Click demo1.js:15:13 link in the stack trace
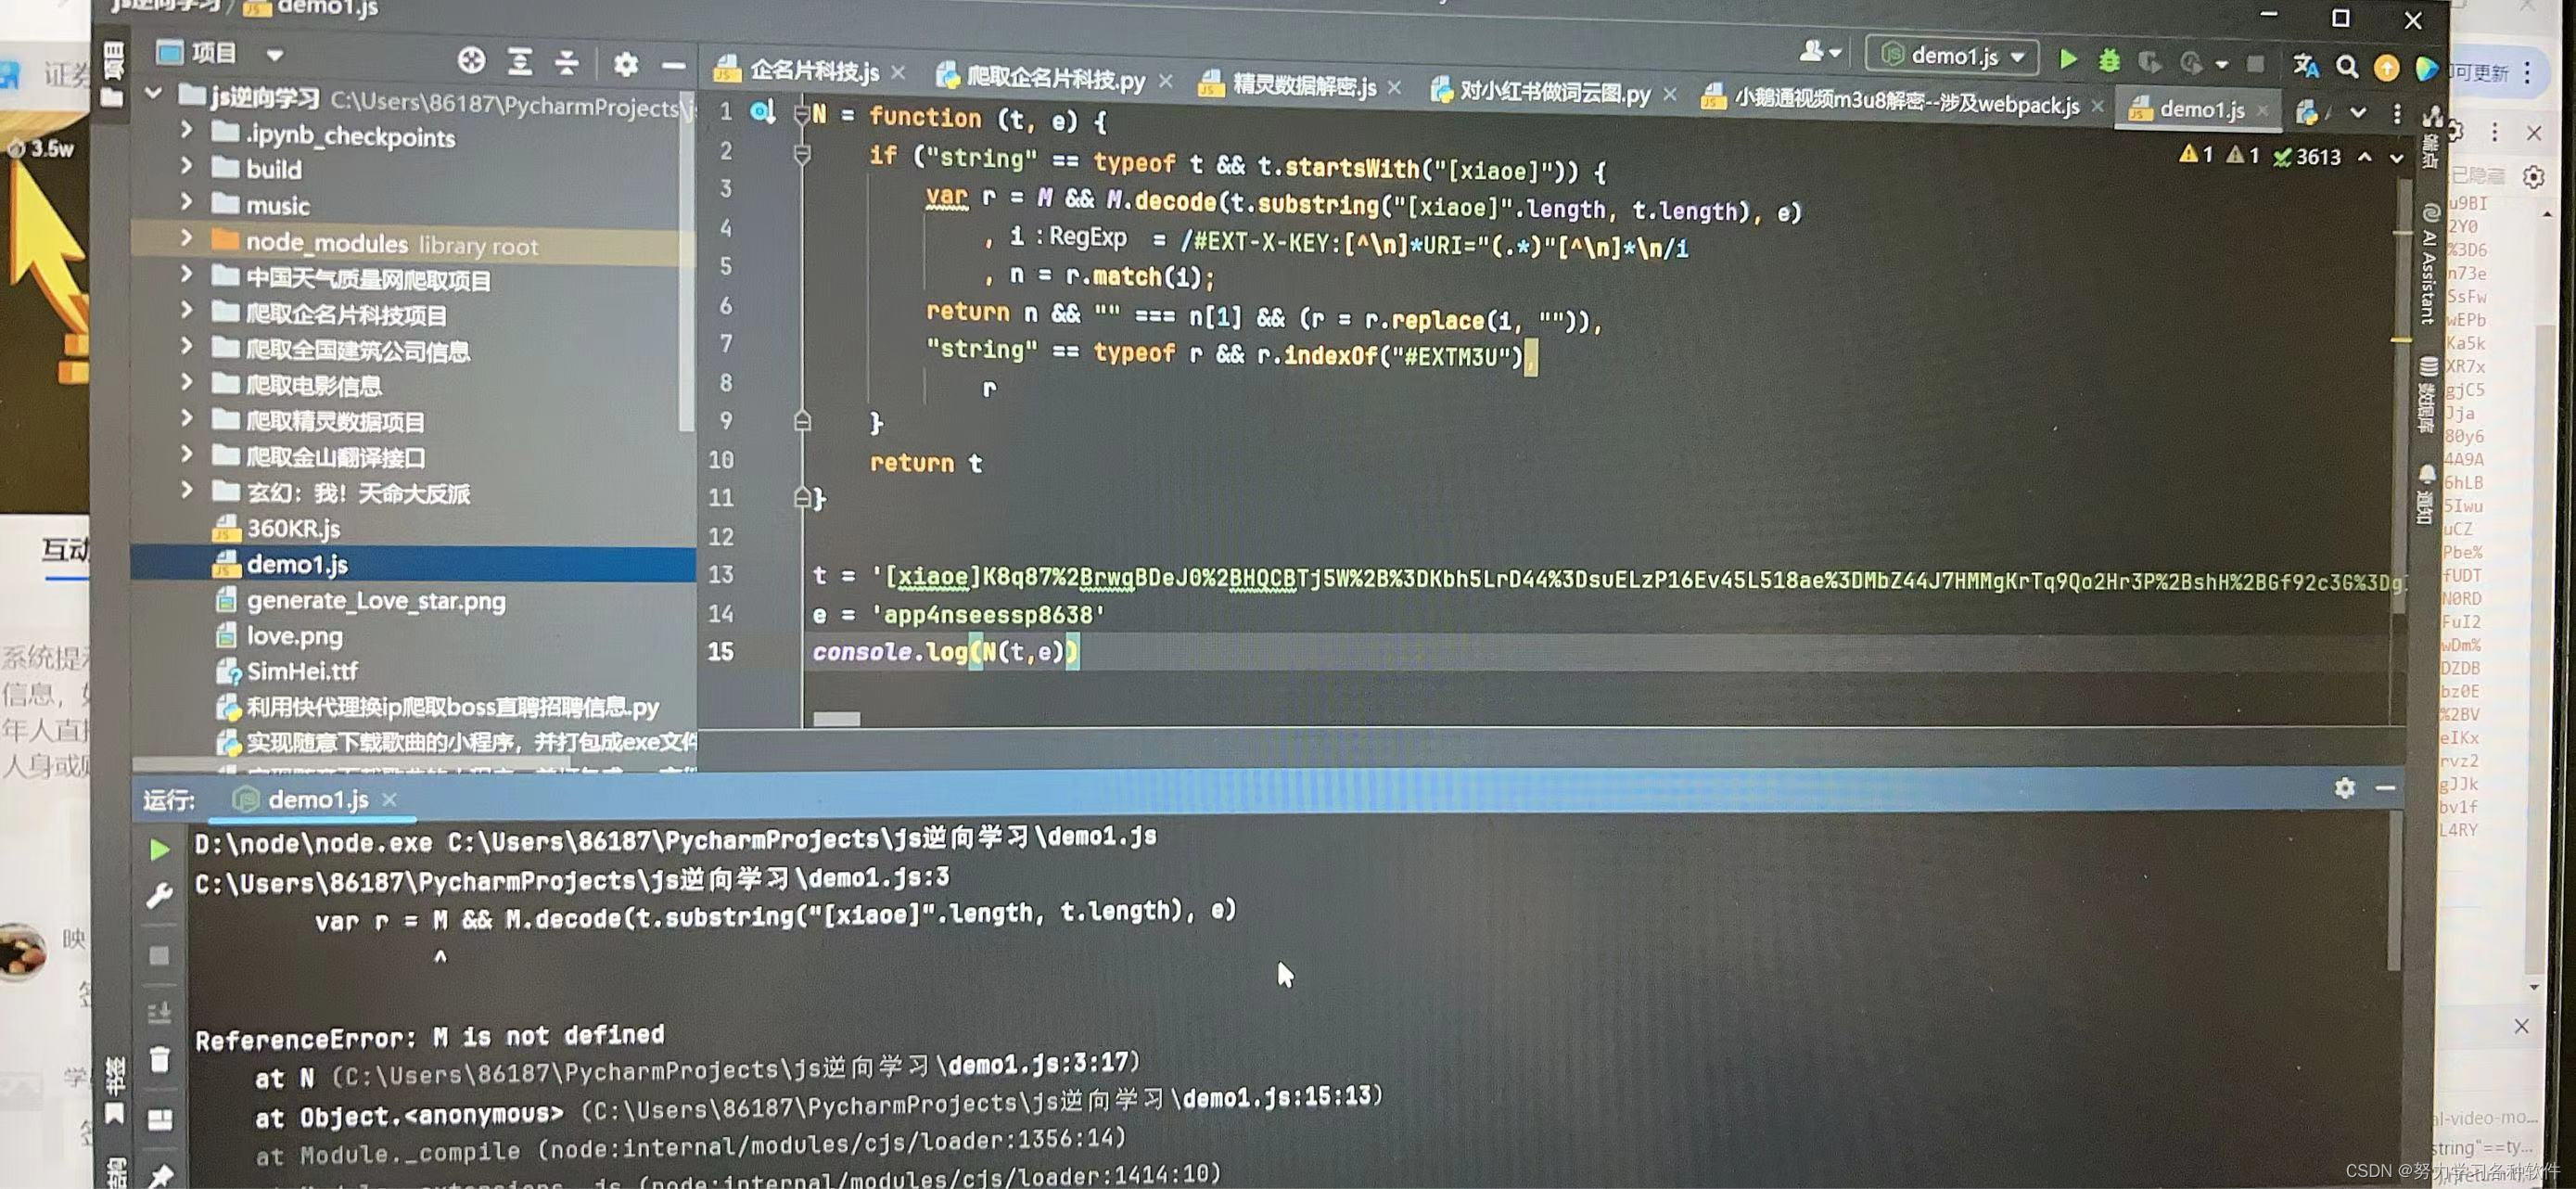The width and height of the screenshot is (2576, 1189). point(1276,1097)
